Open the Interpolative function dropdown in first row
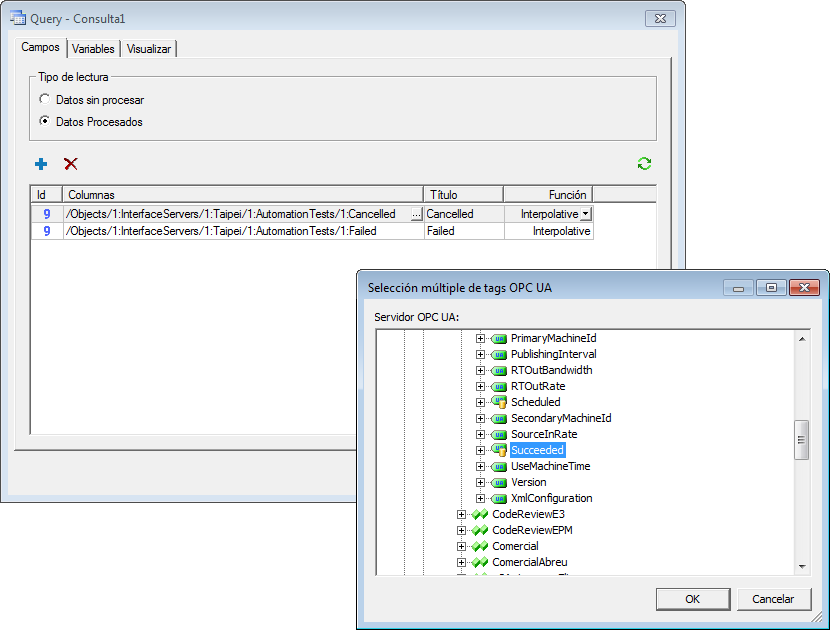The width and height of the screenshot is (830, 630). tap(586, 214)
